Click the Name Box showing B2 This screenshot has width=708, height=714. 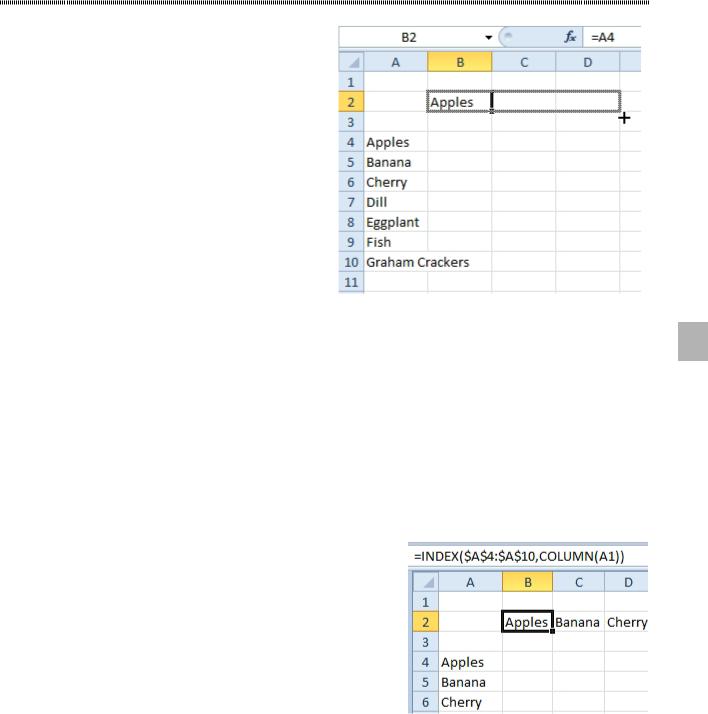pyautogui.click(x=416, y=37)
